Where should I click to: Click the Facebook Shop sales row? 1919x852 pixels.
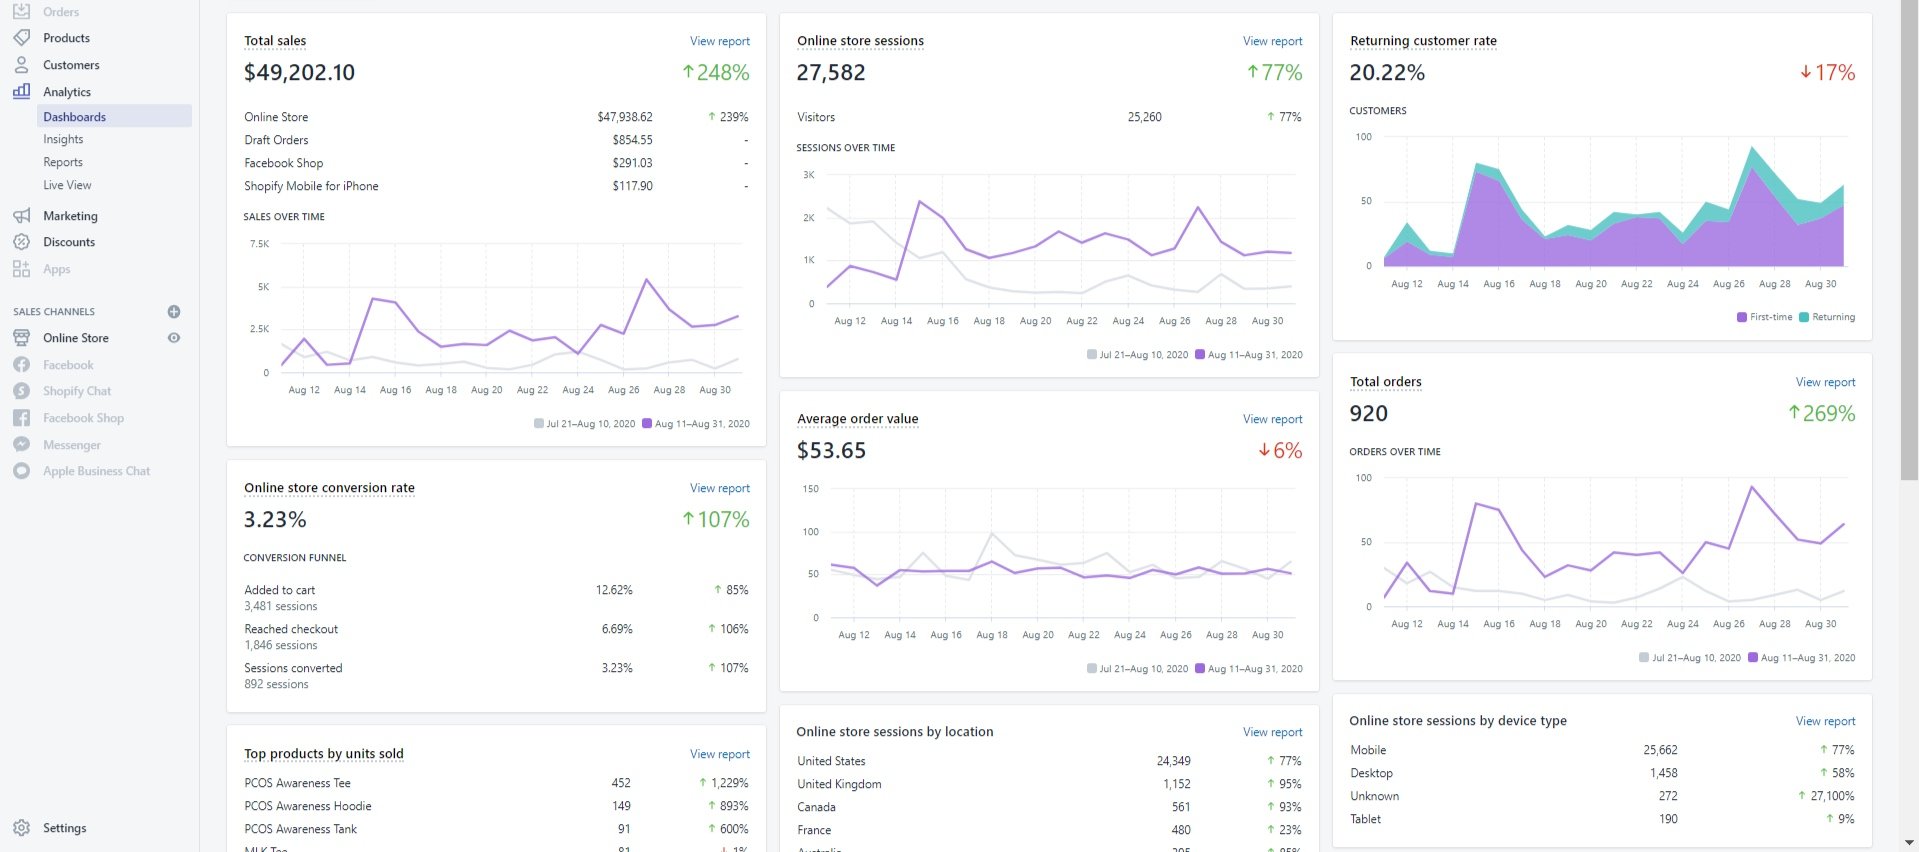496,163
